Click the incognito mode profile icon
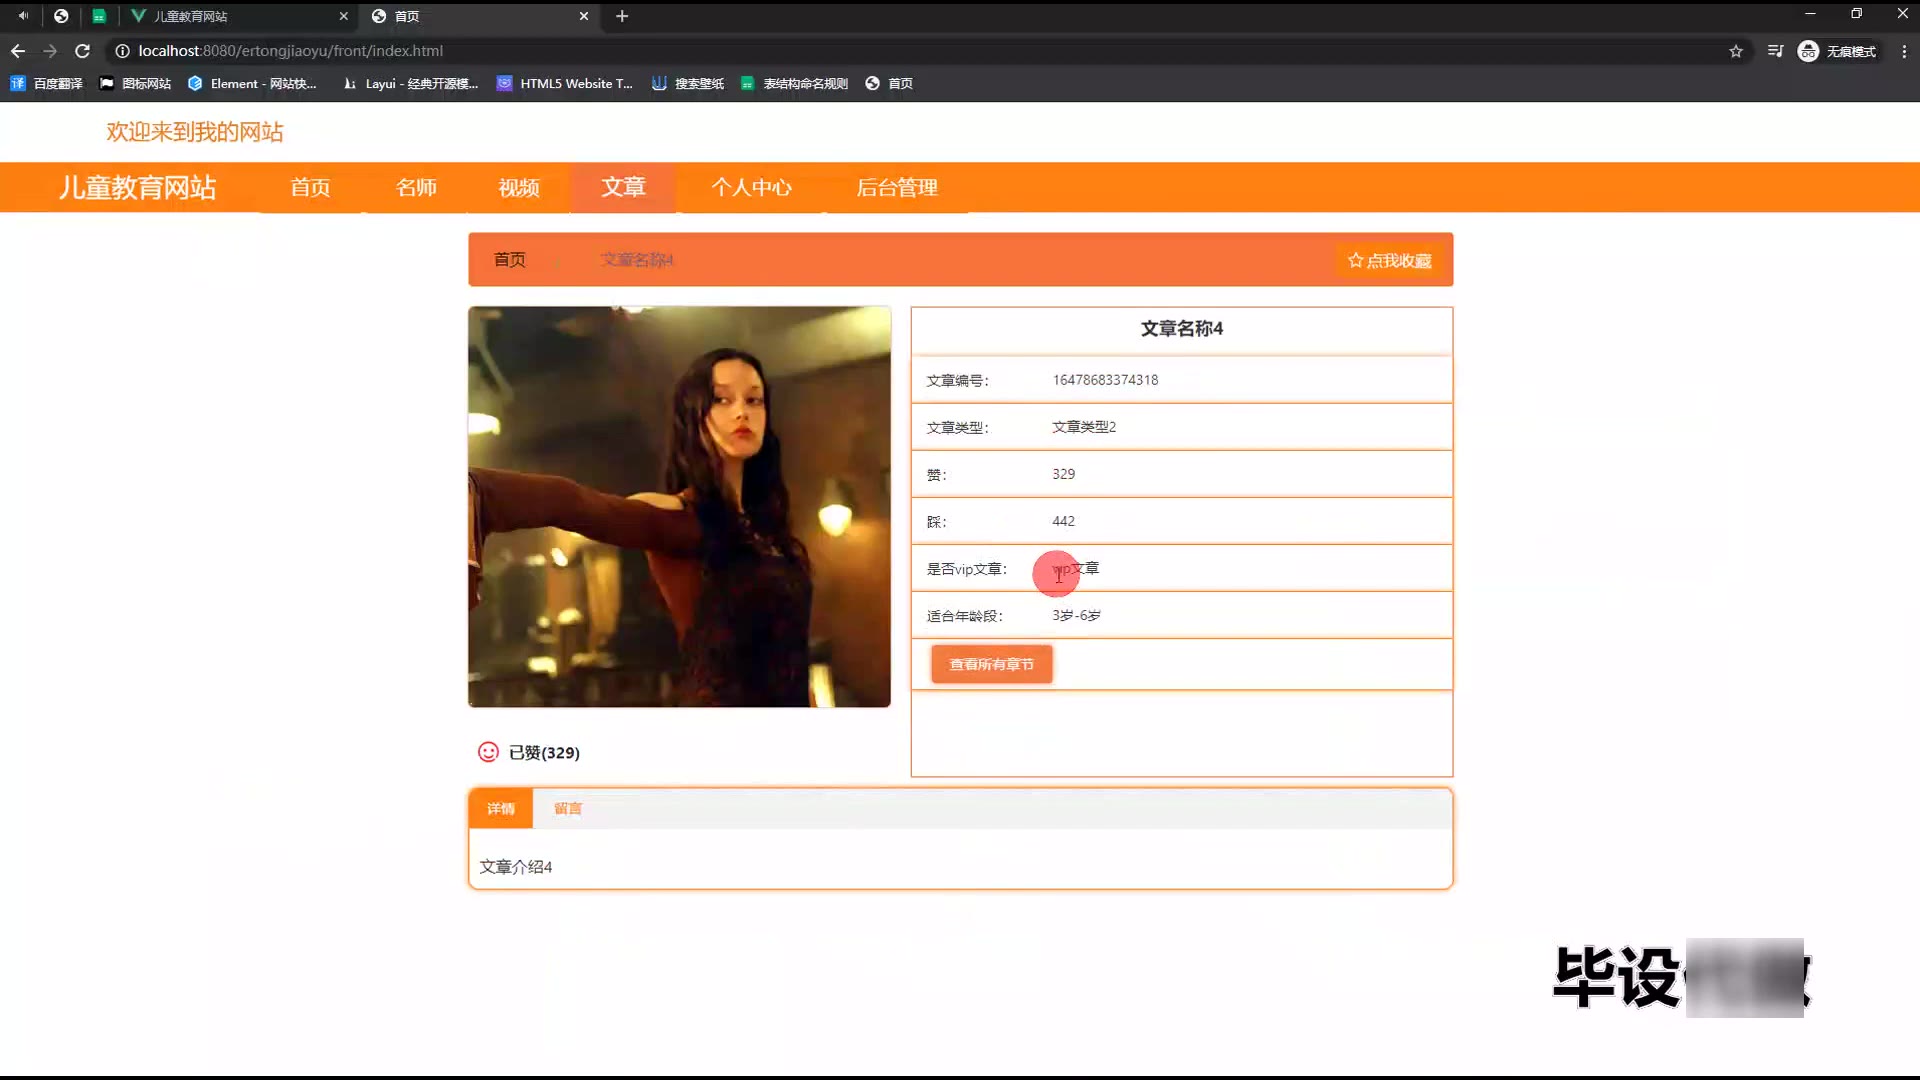The height and width of the screenshot is (1080, 1920). (x=1808, y=51)
